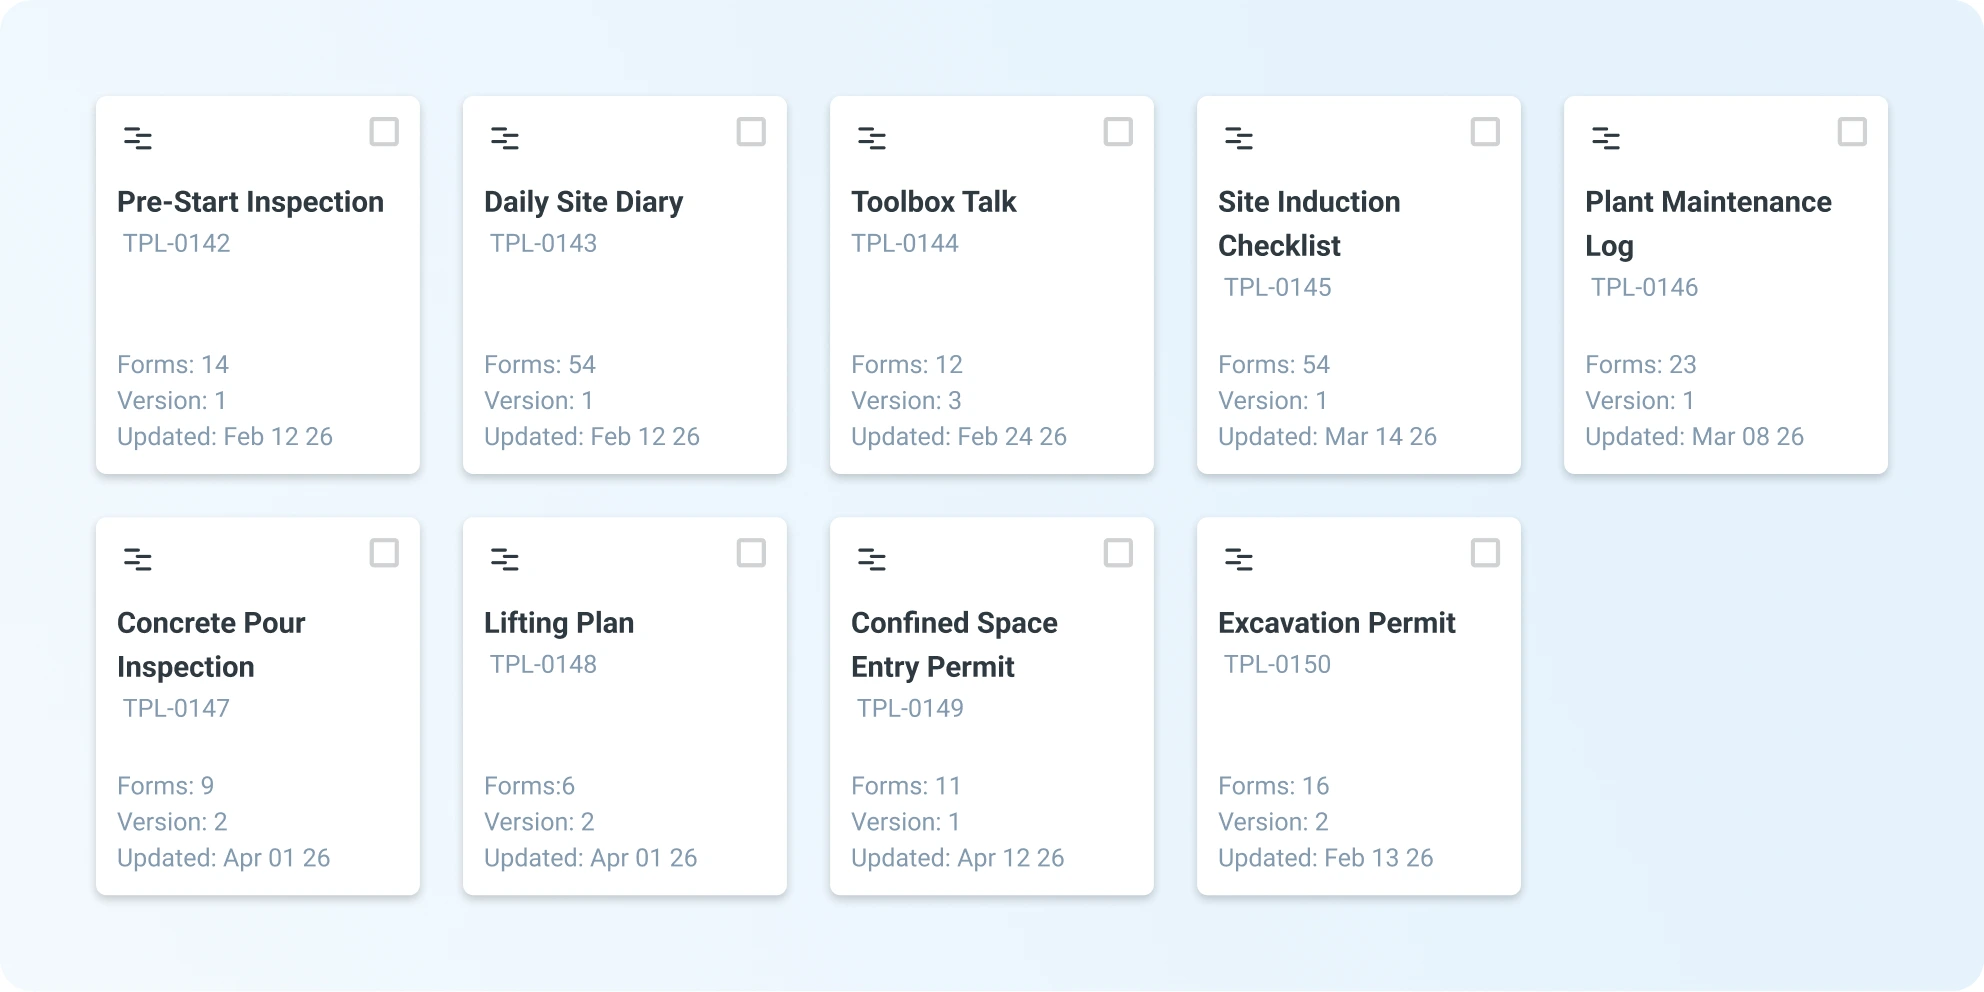Check the Toolbox Talk card checkbox
Viewport: 1984px width, 992px height.
[x=1118, y=132]
